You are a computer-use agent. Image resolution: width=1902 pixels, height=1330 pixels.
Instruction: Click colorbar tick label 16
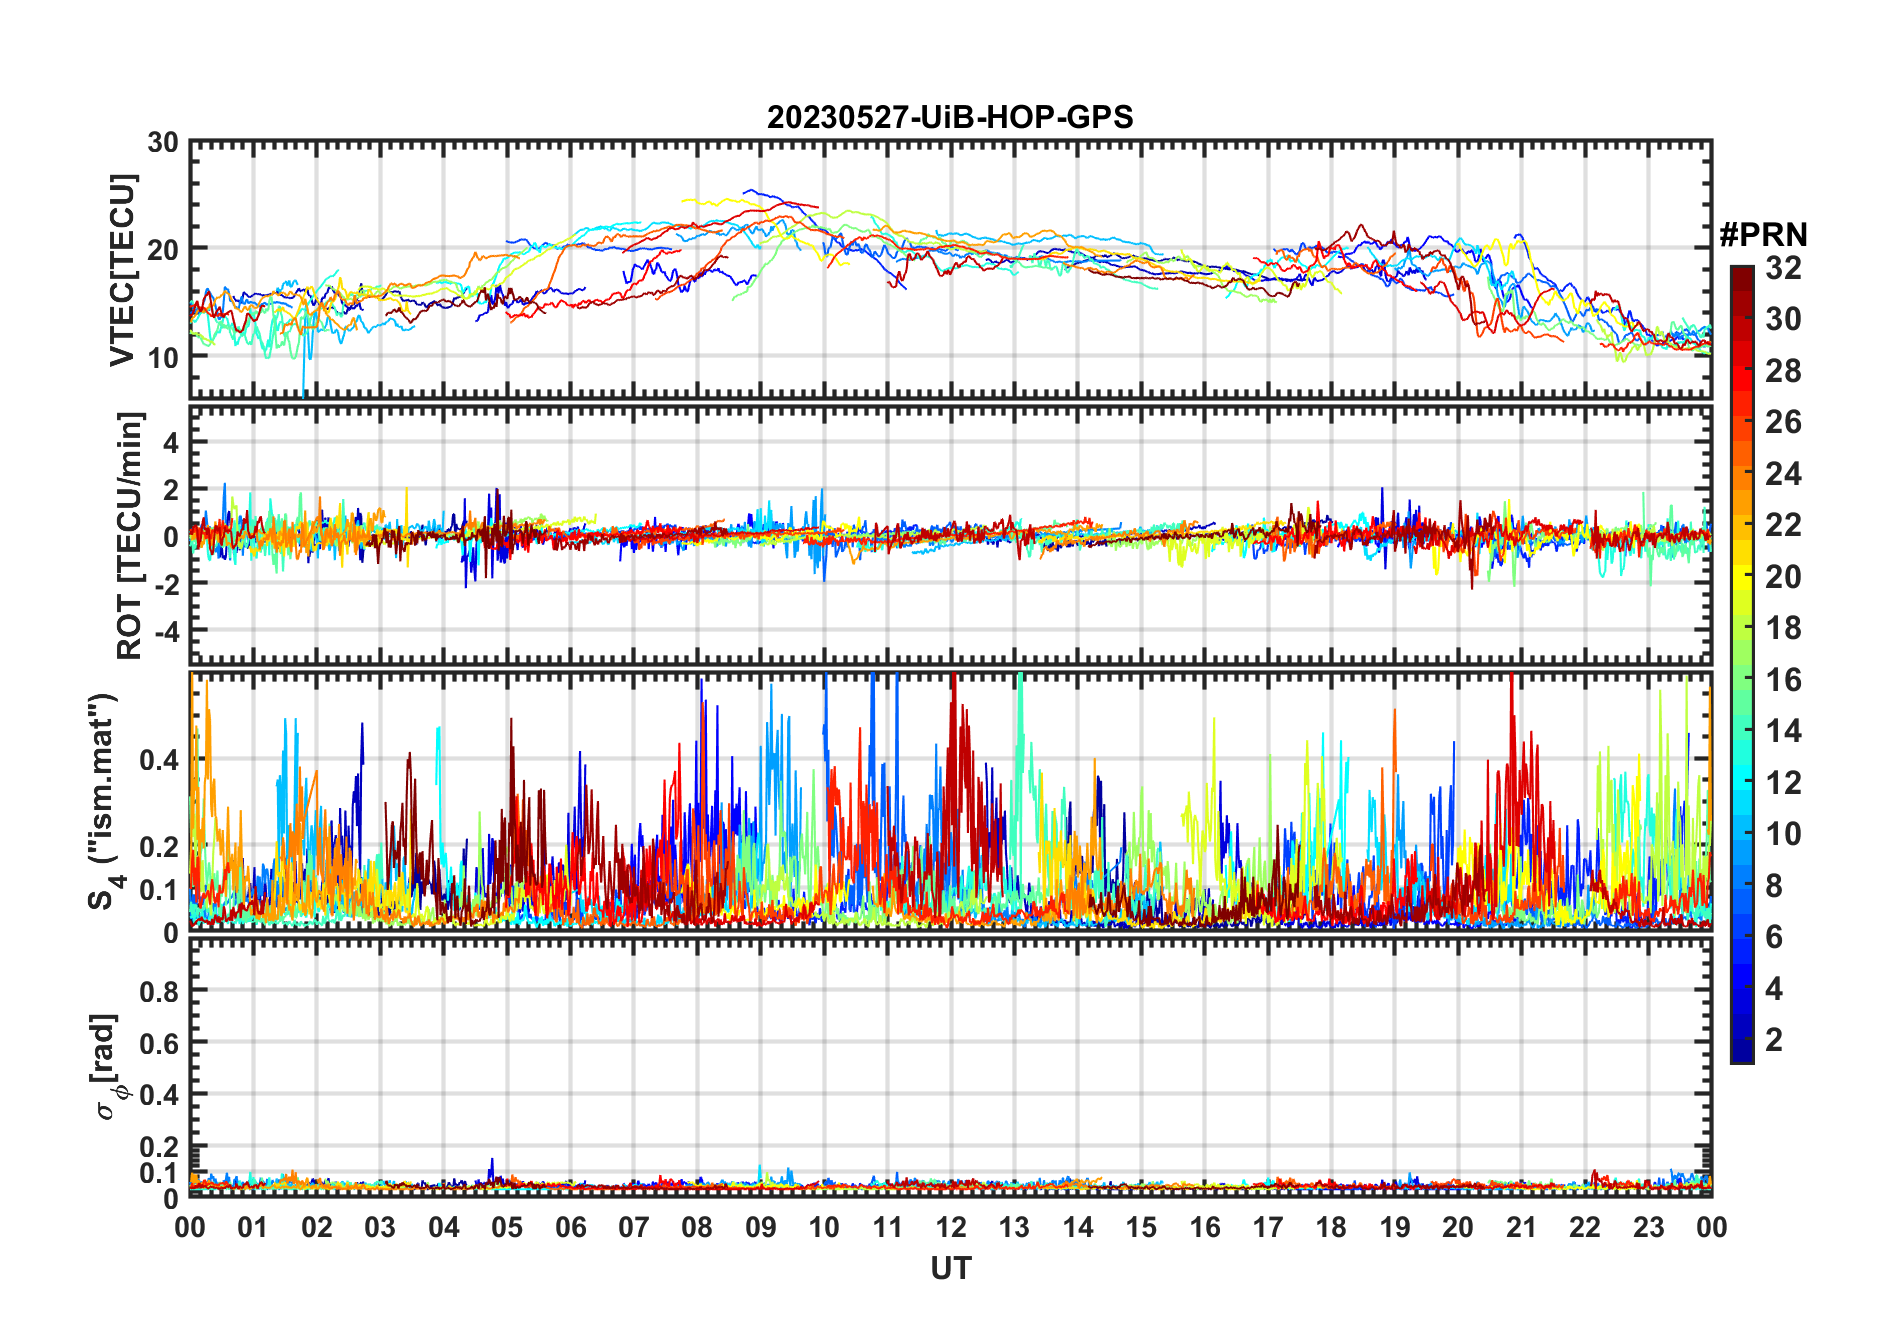pos(1783,680)
